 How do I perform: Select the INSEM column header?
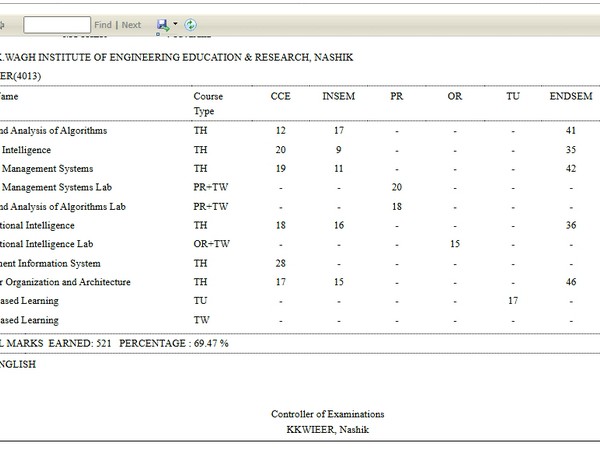coord(338,96)
